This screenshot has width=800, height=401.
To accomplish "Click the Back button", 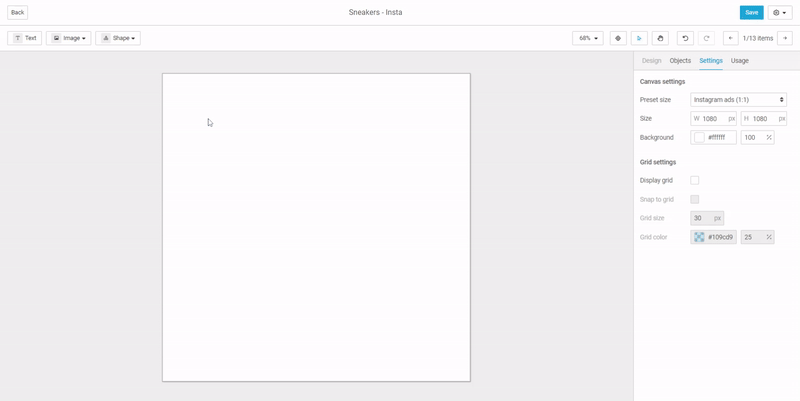I will tap(18, 12).
